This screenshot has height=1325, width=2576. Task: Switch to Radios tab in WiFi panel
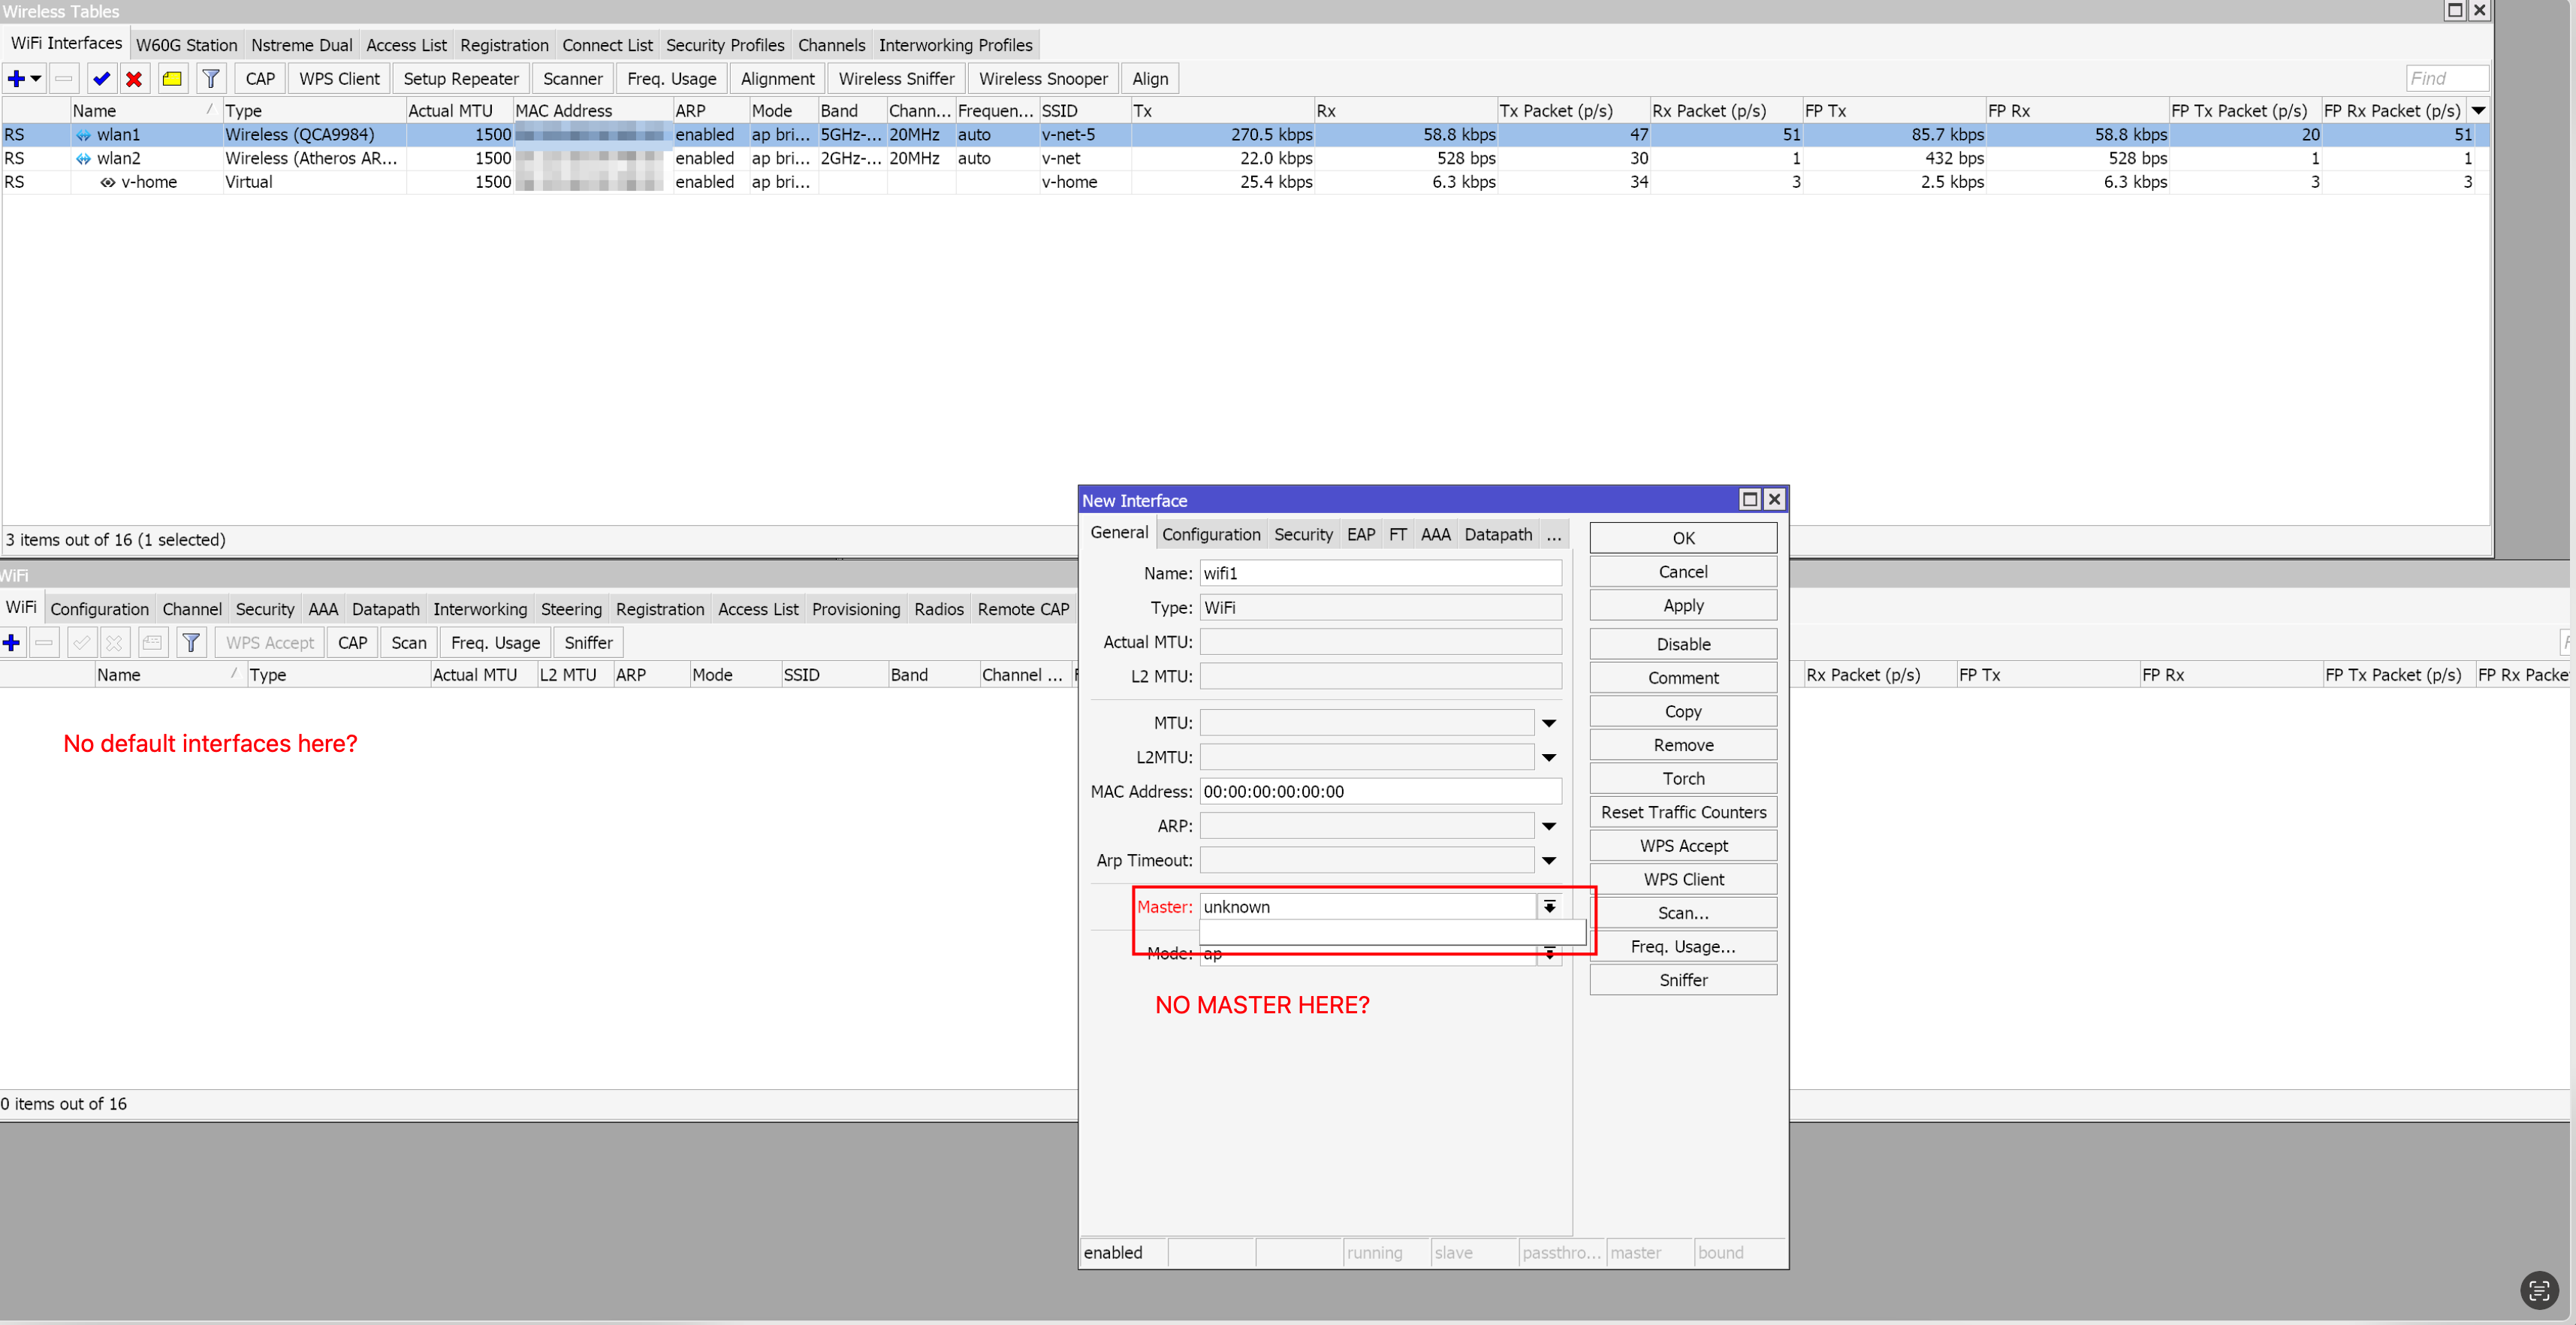938,609
